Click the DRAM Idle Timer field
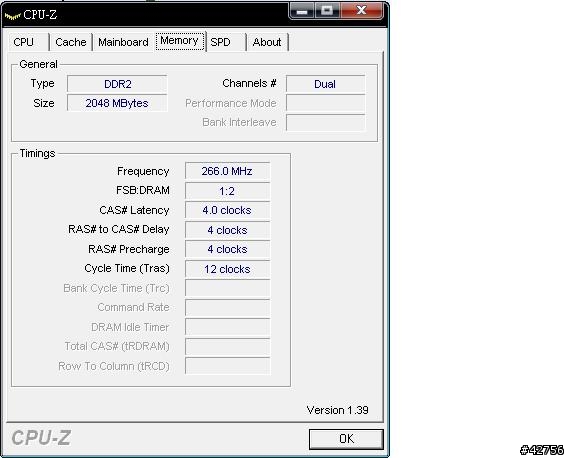The width and height of the screenshot is (569, 458). pos(228,327)
